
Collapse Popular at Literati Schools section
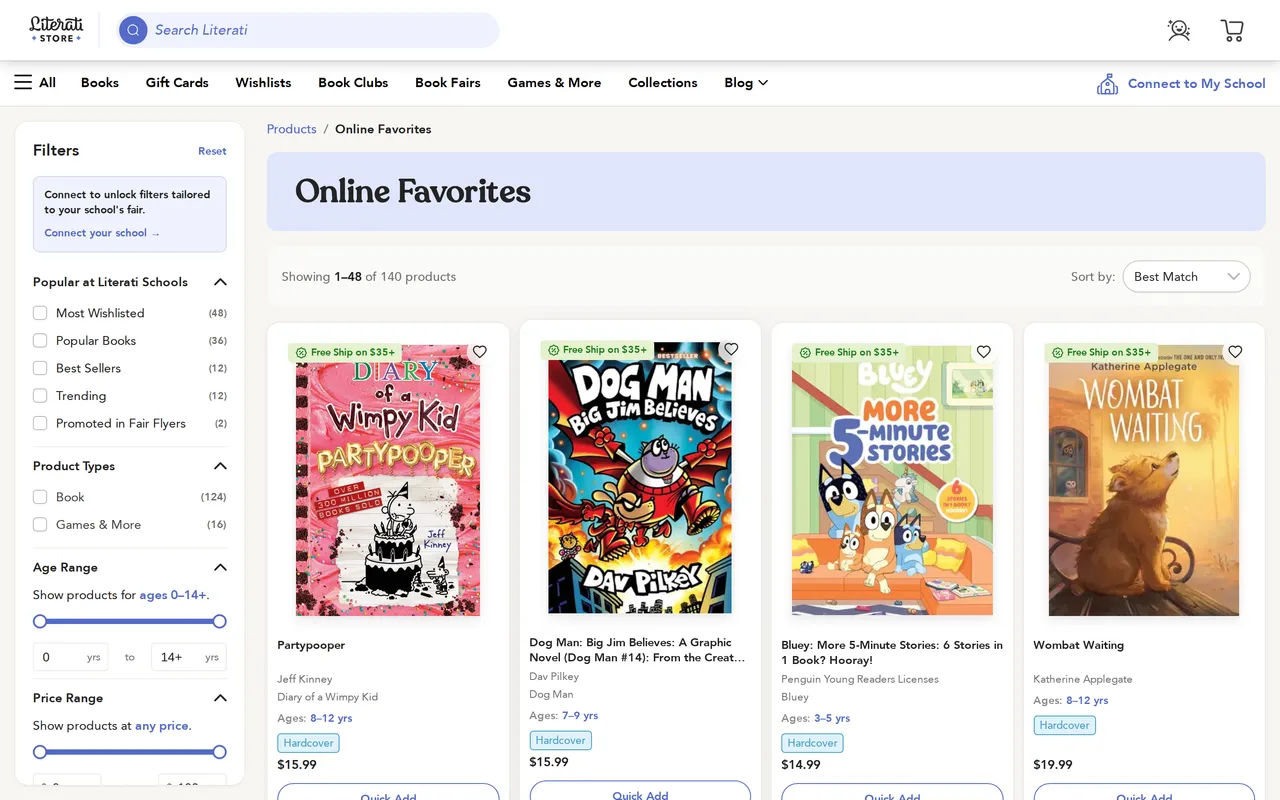(x=220, y=282)
